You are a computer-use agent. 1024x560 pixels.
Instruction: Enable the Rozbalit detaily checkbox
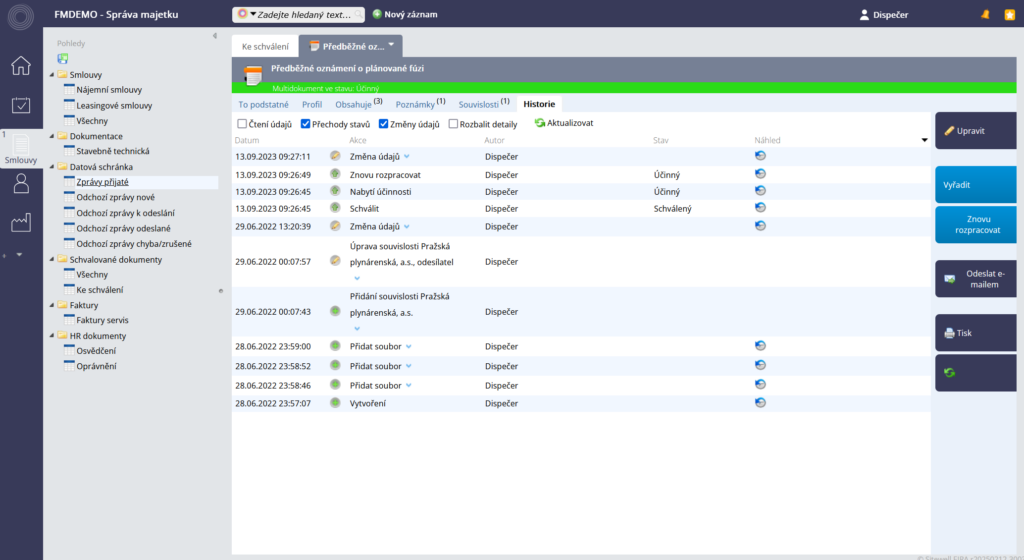coord(453,124)
